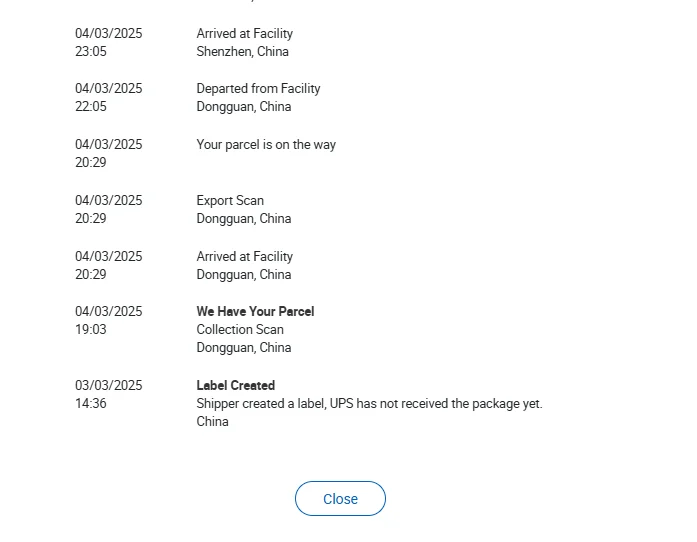Select "Arrived at Facility" entry for Shenzhen
This screenshot has height=542, width=697.
pyautogui.click(x=244, y=33)
